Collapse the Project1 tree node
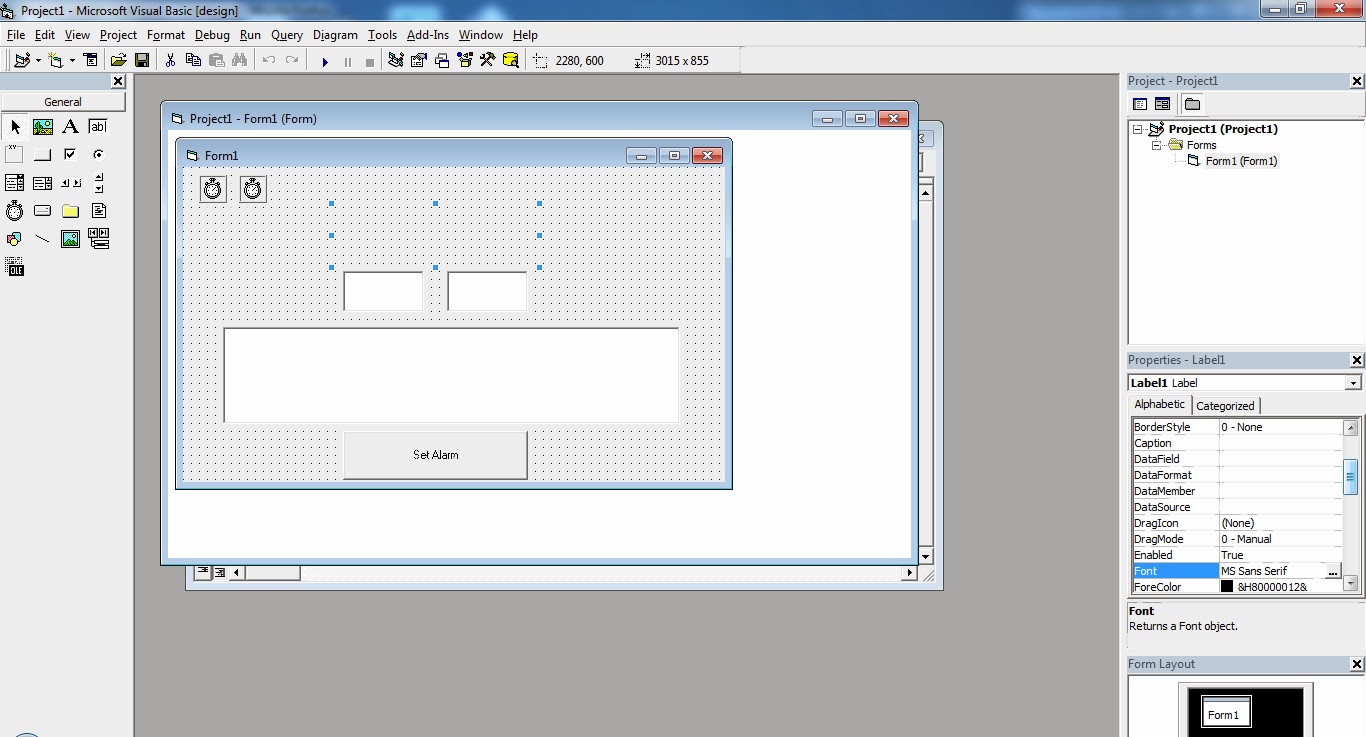The height and width of the screenshot is (737, 1366). [1138, 128]
